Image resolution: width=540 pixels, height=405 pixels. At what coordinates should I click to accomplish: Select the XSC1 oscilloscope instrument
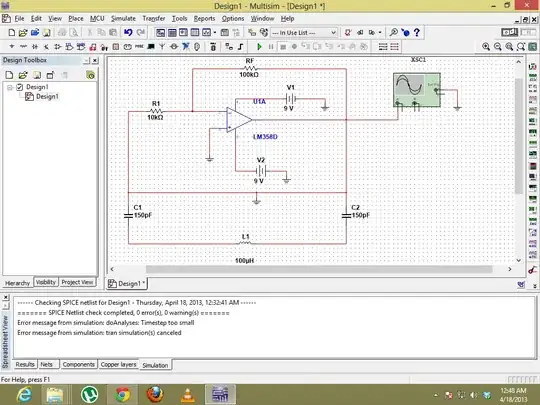tap(417, 90)
